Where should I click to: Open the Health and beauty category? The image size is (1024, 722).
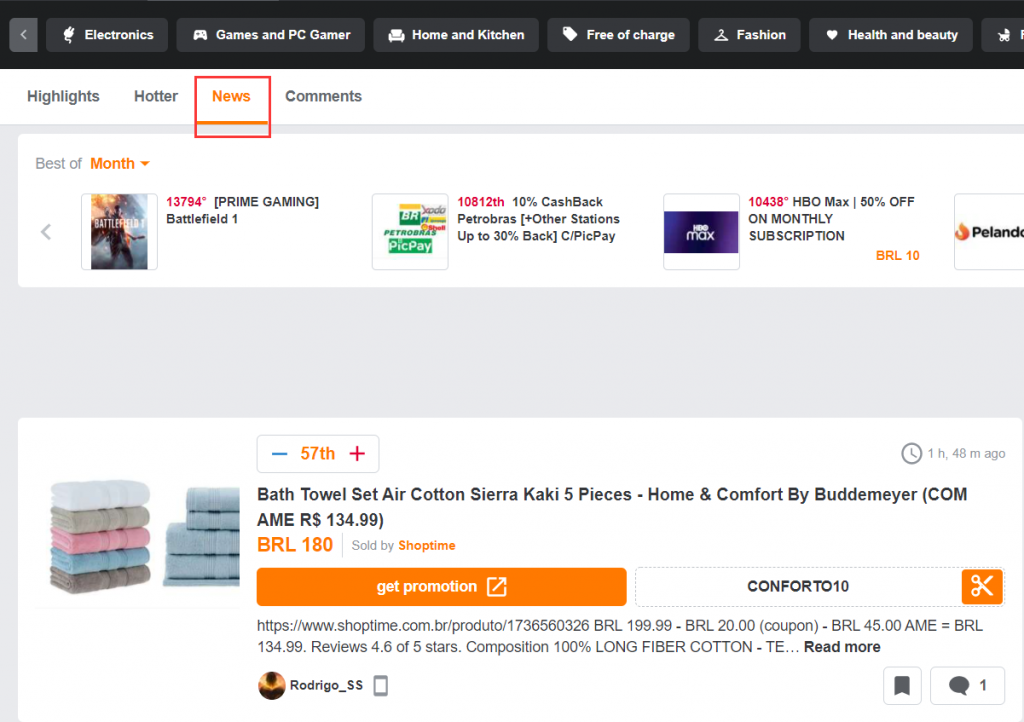pos(891,35)
